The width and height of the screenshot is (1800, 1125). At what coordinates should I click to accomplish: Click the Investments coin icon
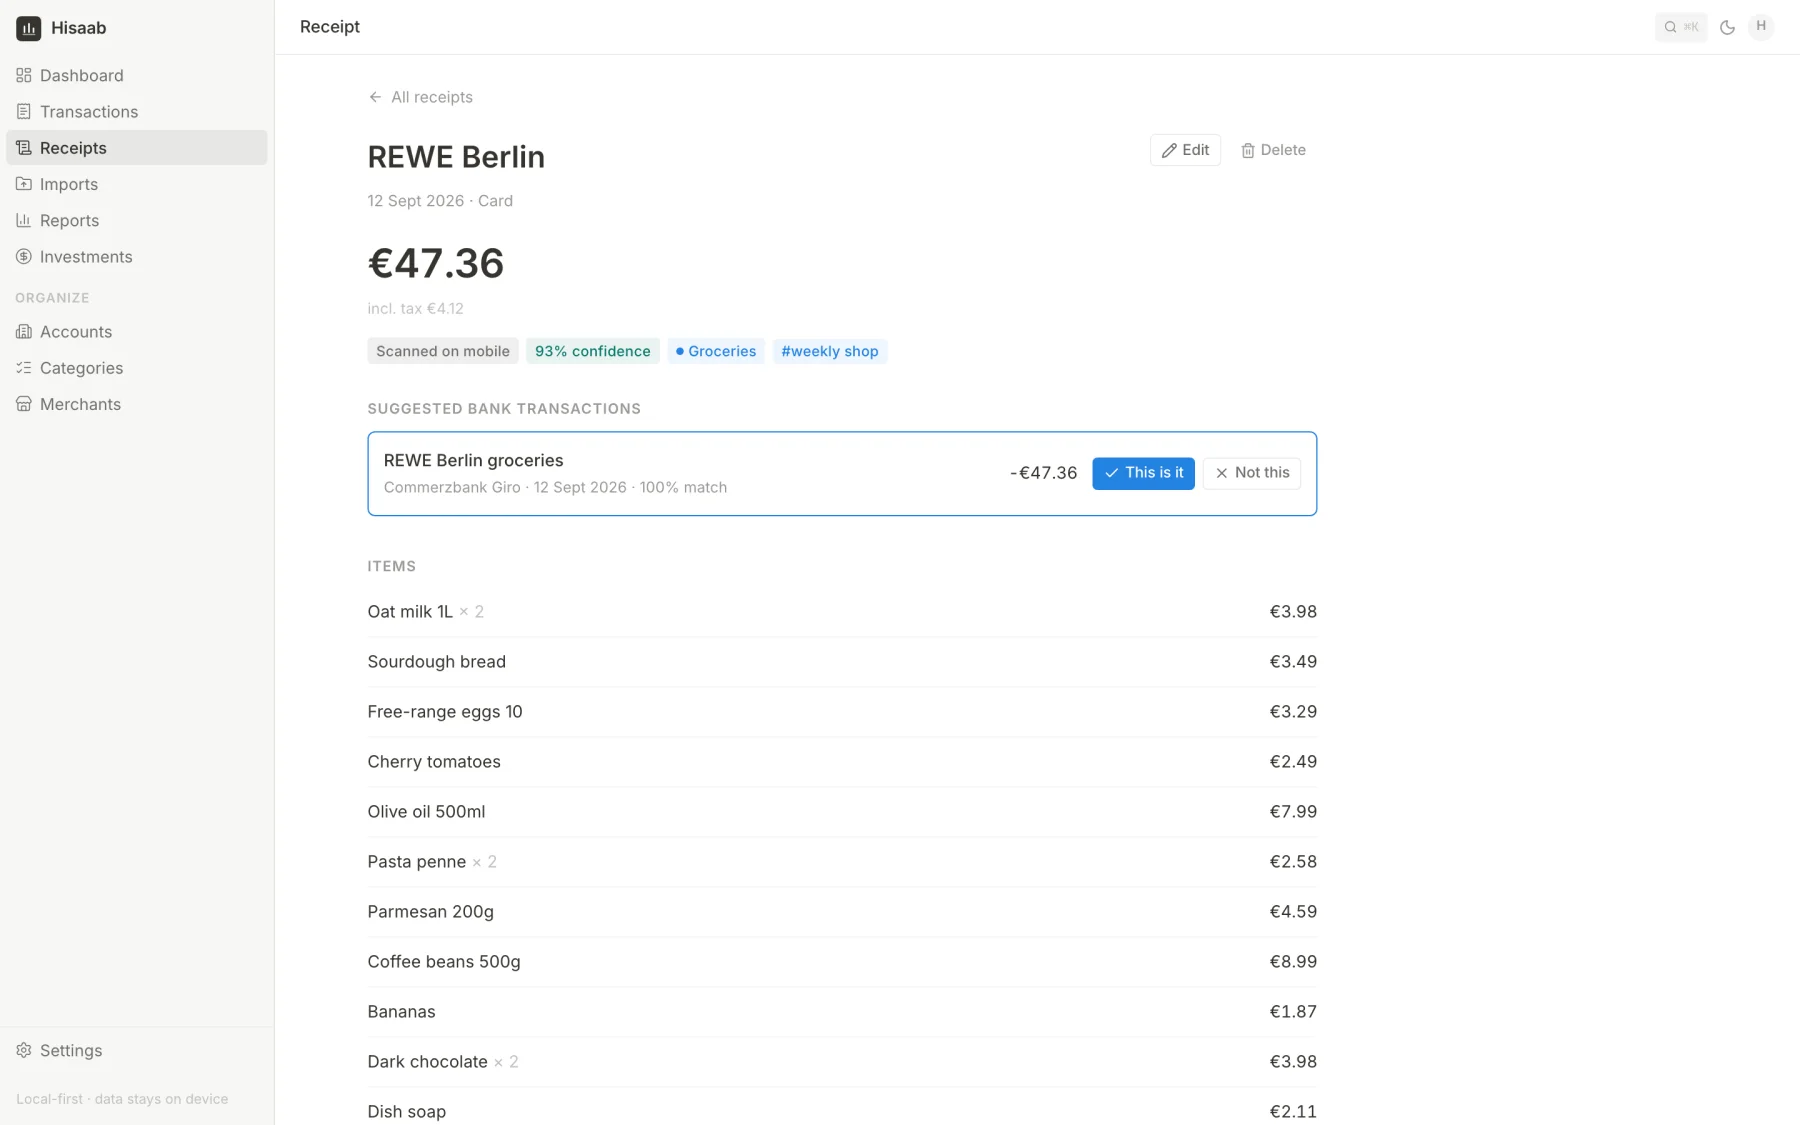tap(24, 257)
